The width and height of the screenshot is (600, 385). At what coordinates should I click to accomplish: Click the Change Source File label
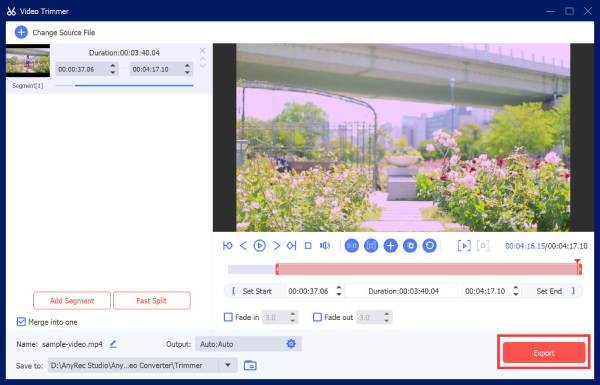tap(64, 33)
